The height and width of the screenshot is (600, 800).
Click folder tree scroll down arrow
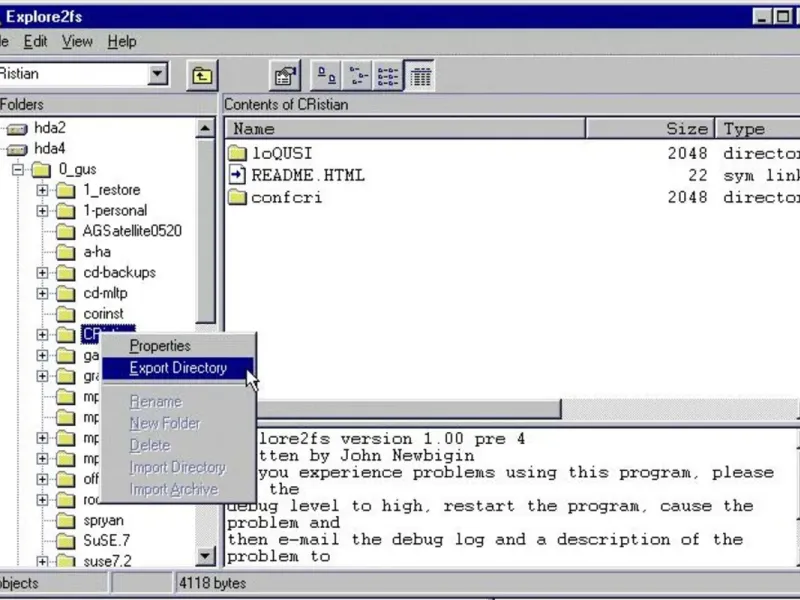point(205,556)
